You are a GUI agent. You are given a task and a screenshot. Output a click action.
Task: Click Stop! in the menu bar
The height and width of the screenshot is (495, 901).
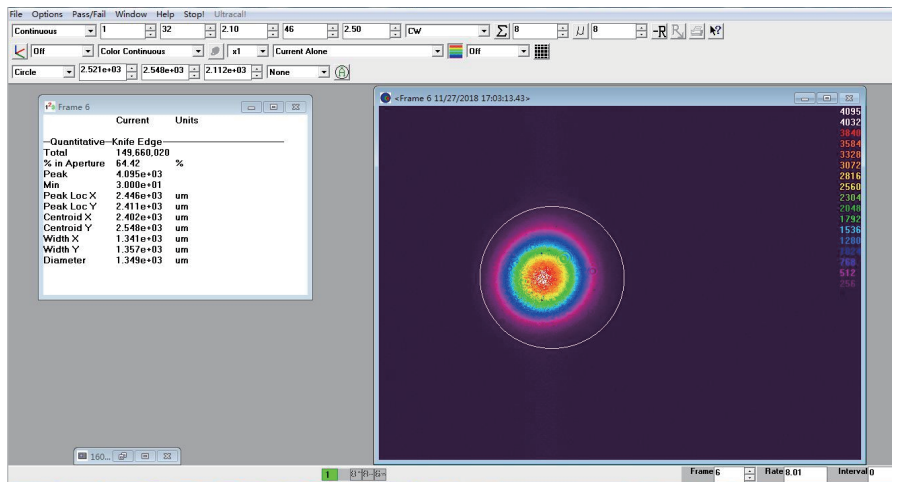pyautogui.click(x=194, y=14)
